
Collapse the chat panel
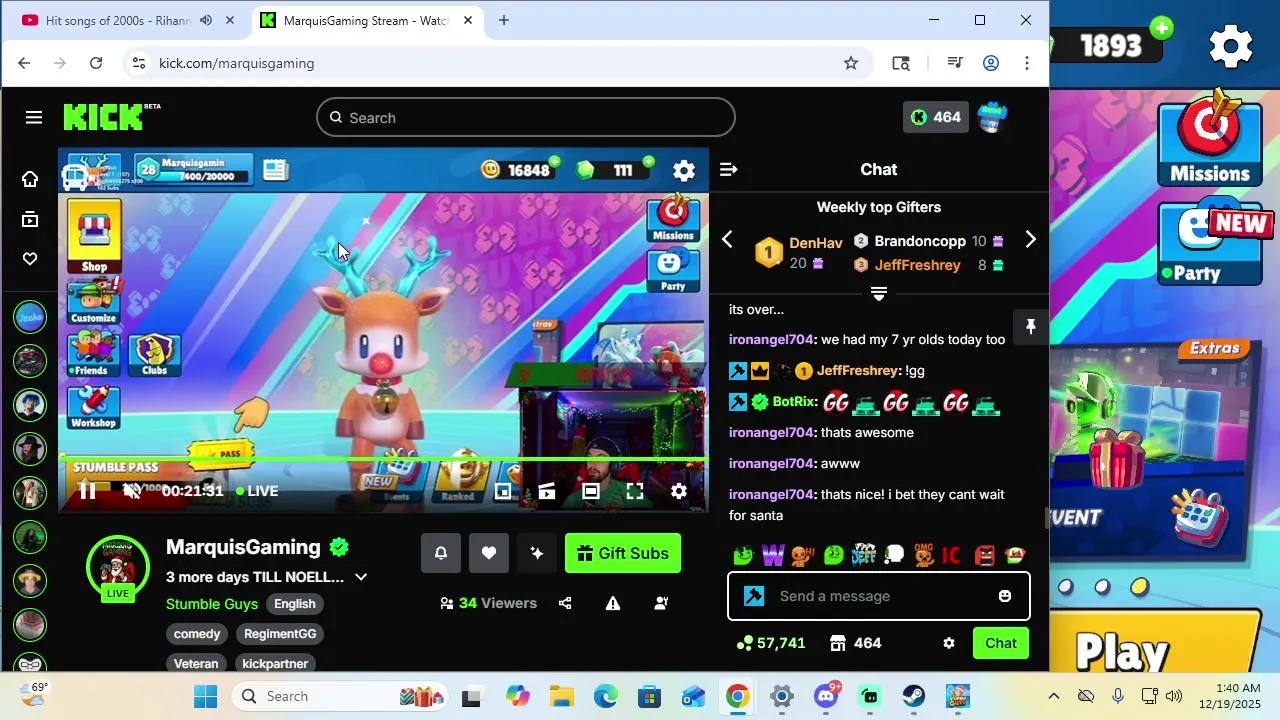pyautogui.click(x=728, y=170)
